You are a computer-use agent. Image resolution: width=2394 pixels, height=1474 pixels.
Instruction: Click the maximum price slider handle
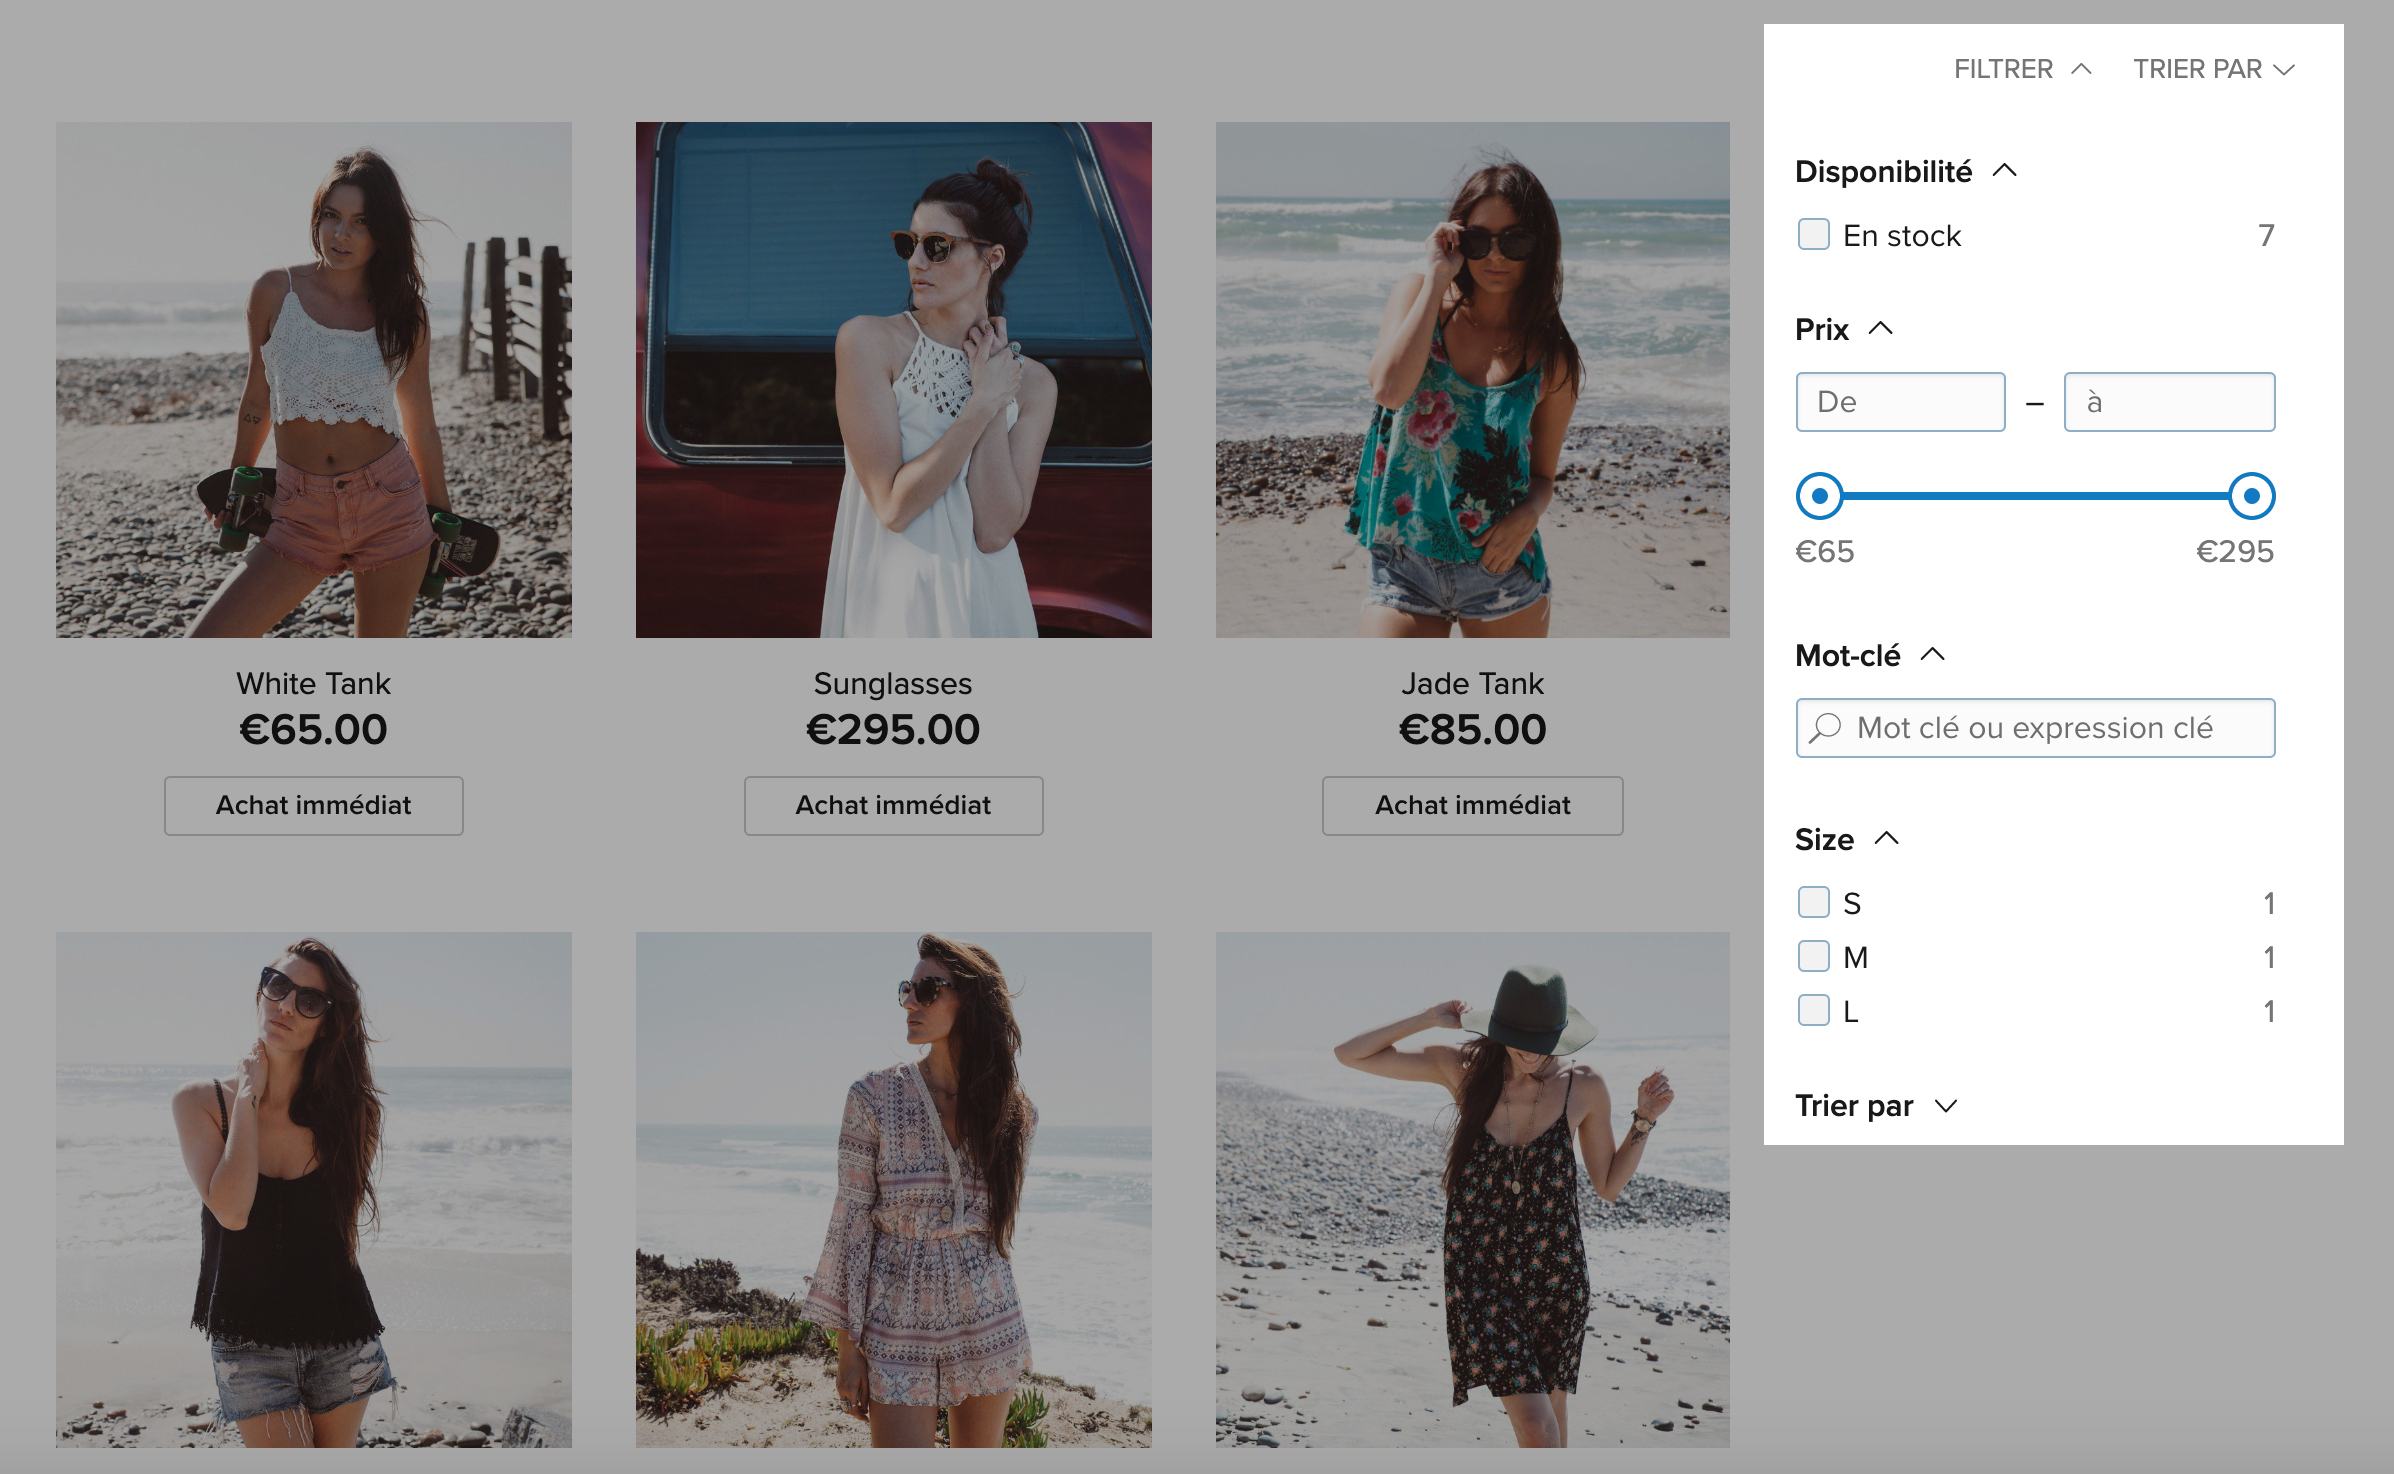(x=2251, y=496)
